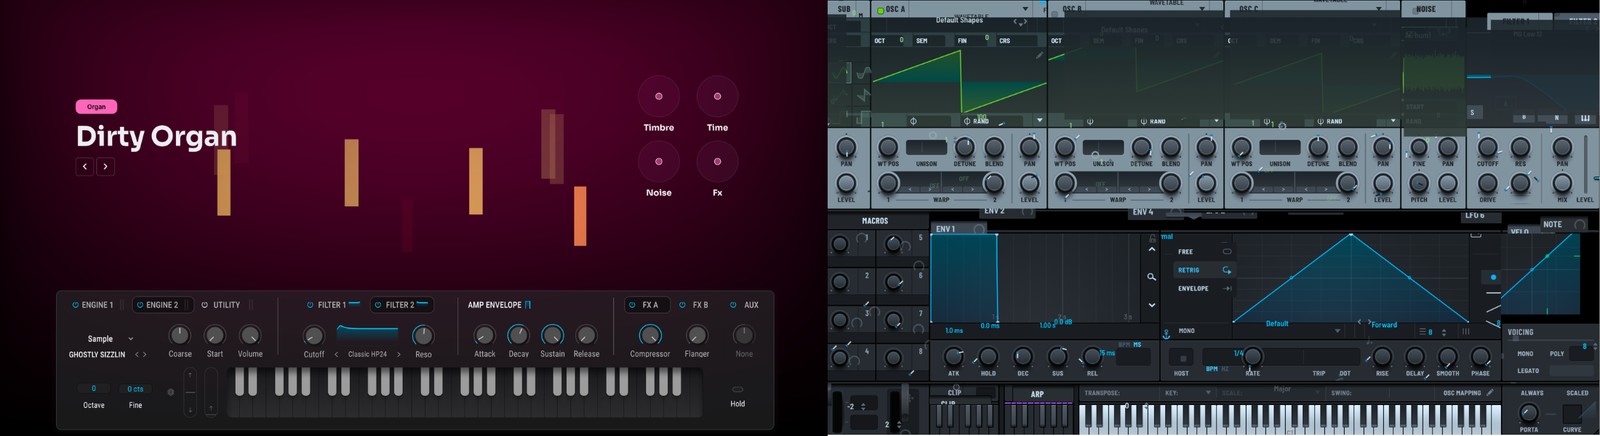
Task: Click the Noise macro pad
Action: click(x=658, y=162)
